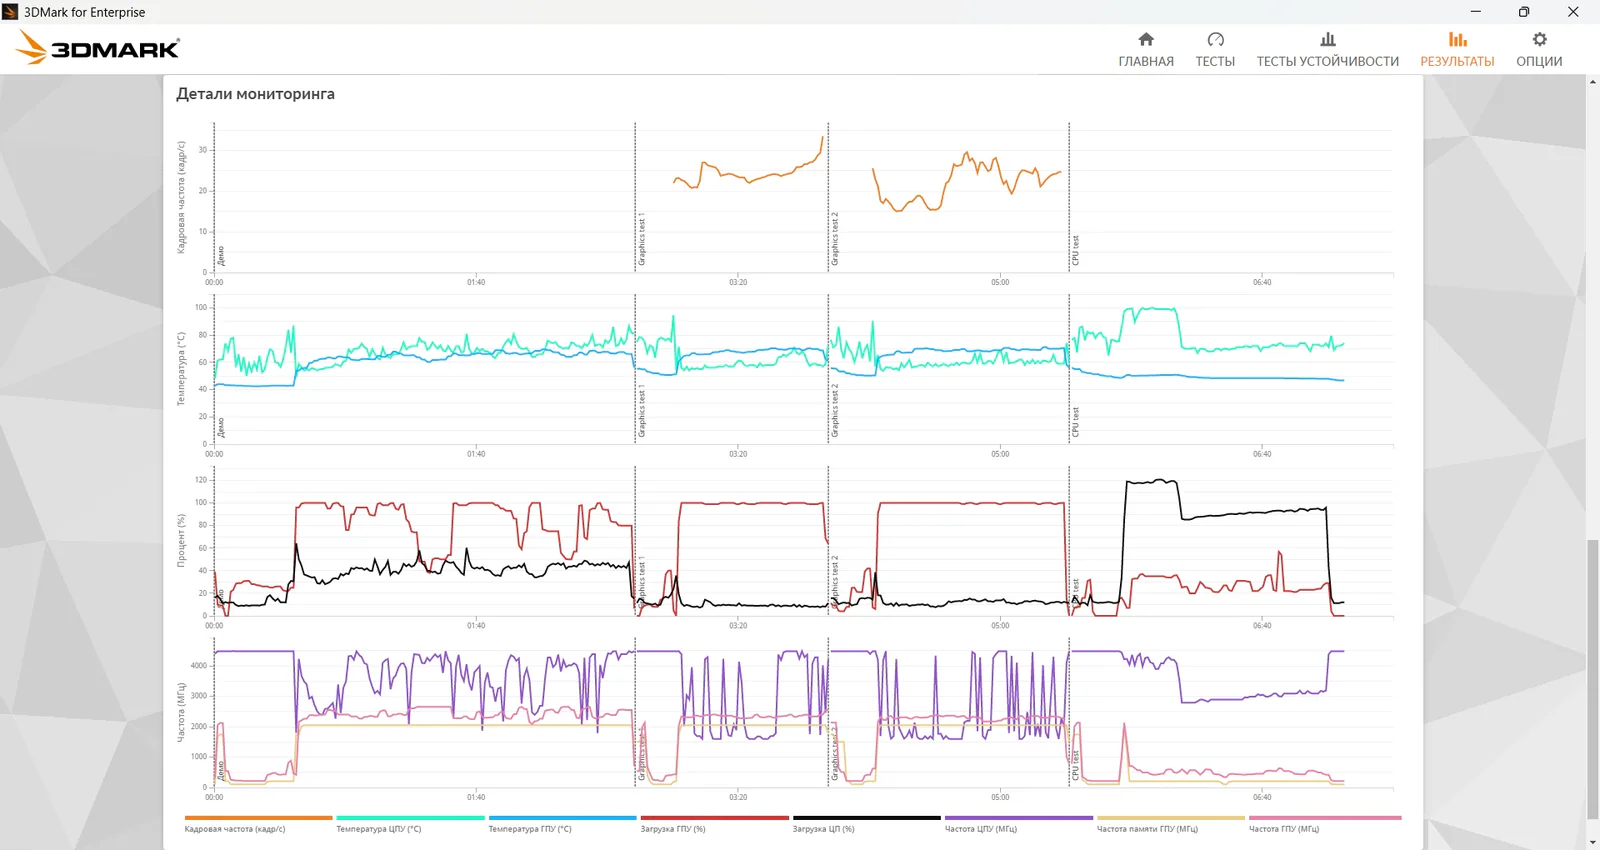1600x850 pixels.
Task: Toggle the Частота ГПУ (МГц) legend series
Action: [1324, 824]
